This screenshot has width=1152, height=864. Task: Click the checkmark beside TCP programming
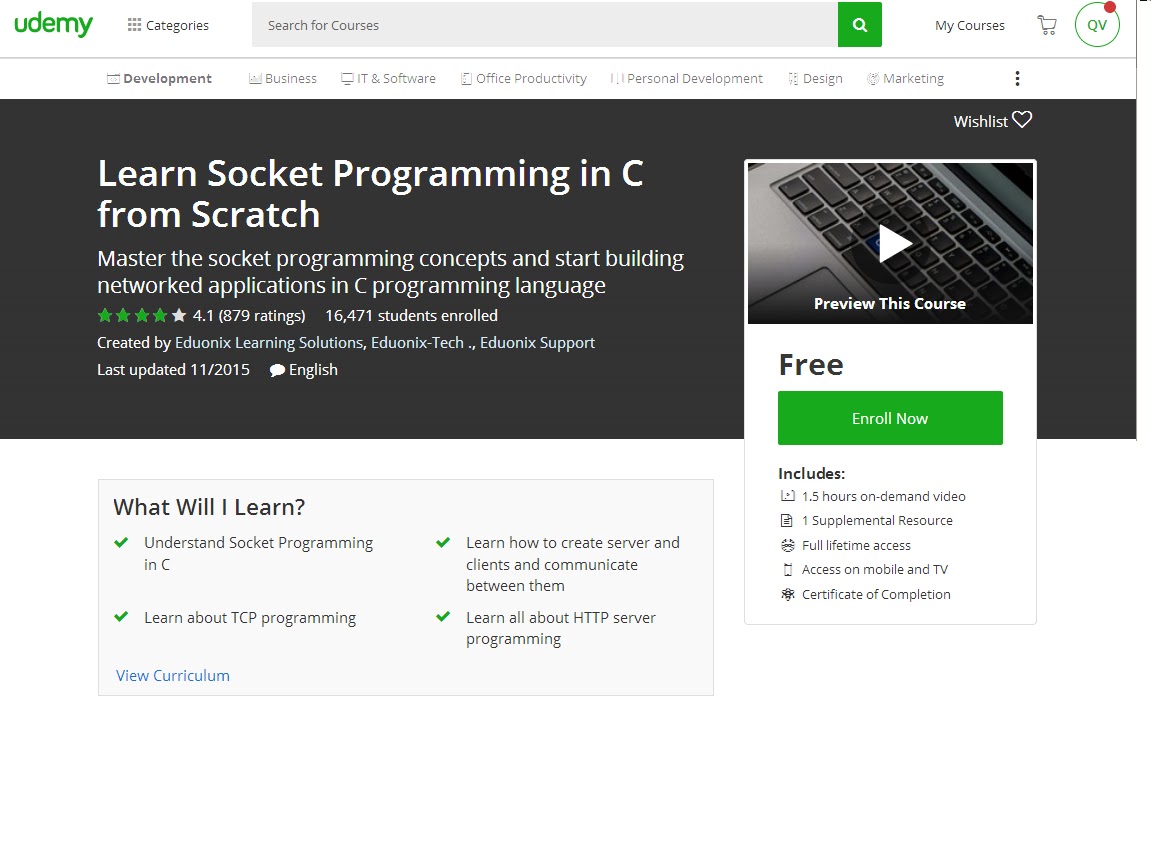point(121,616)
